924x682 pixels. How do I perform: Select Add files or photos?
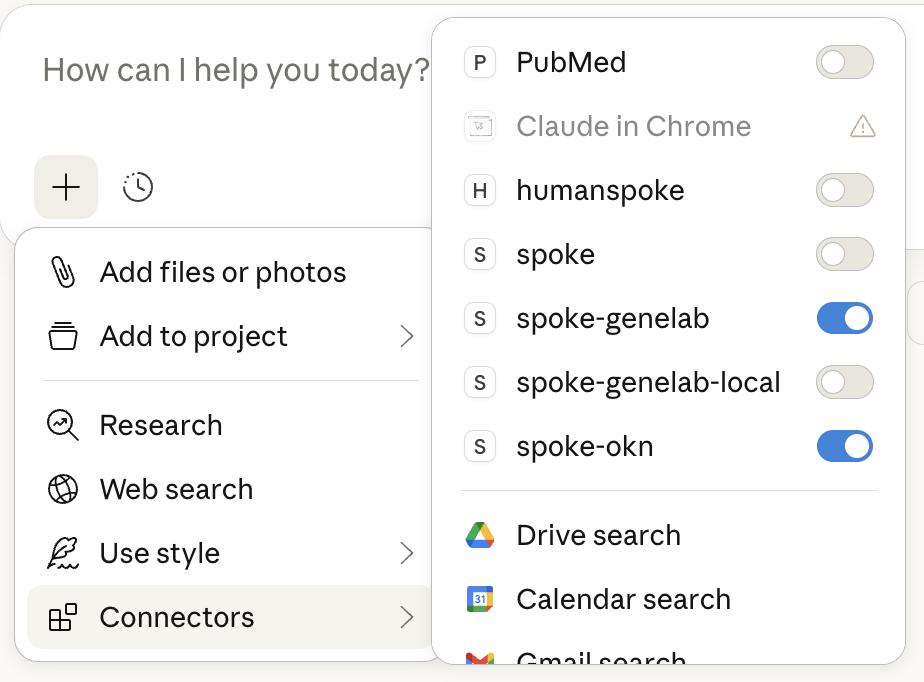coord(223,272)
